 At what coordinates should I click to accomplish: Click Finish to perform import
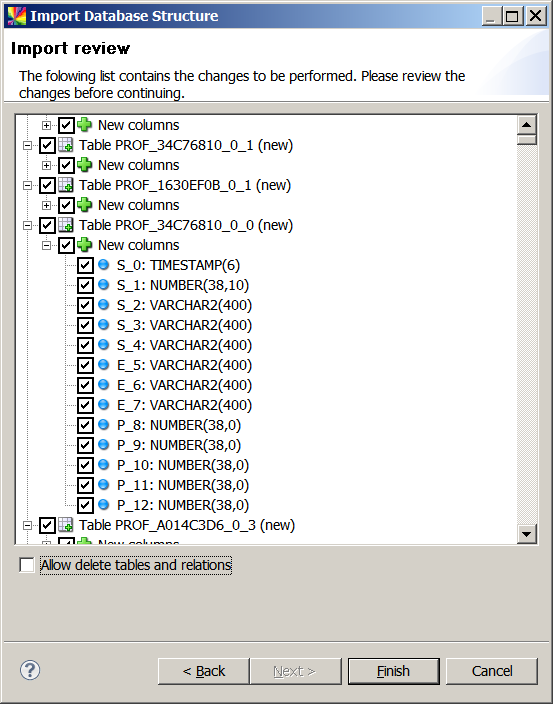click(394, 671)
